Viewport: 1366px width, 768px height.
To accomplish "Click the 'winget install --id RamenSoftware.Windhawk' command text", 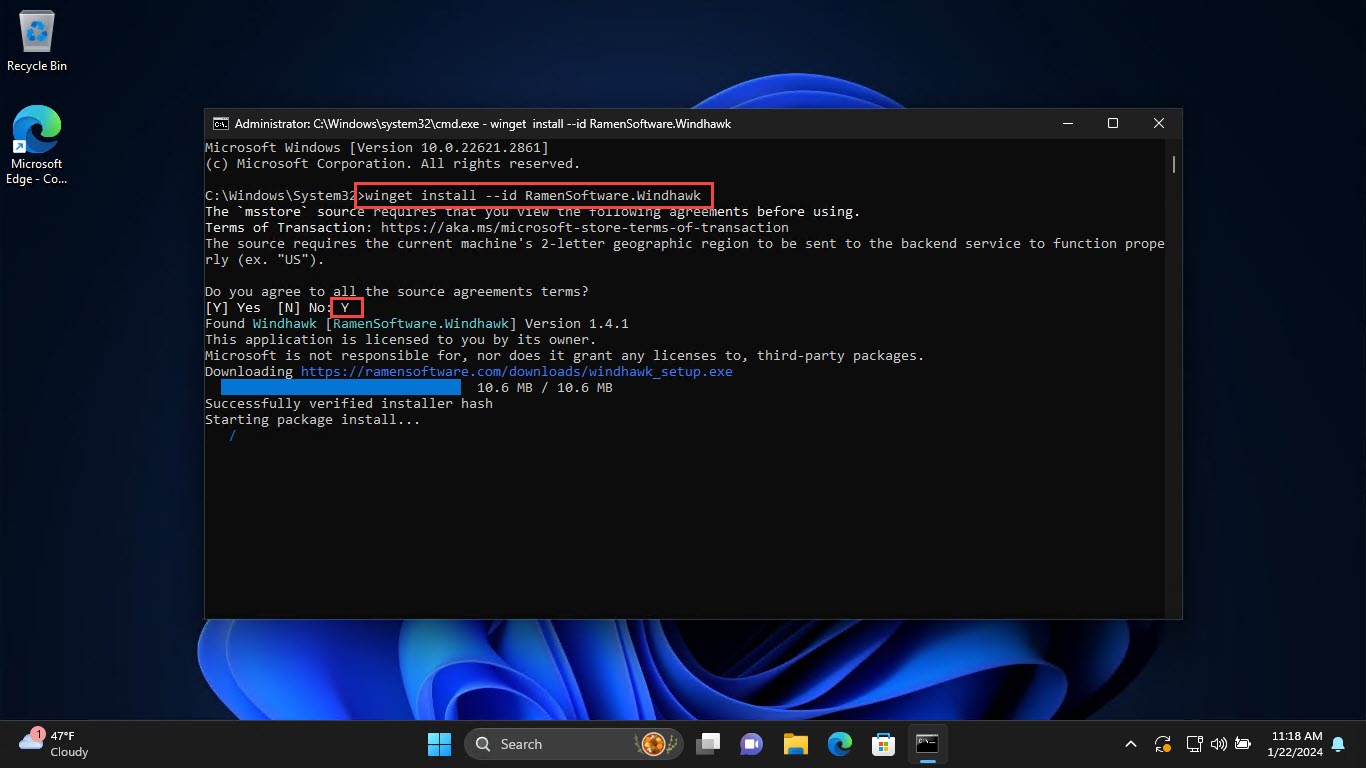I will tap(533, 196).
